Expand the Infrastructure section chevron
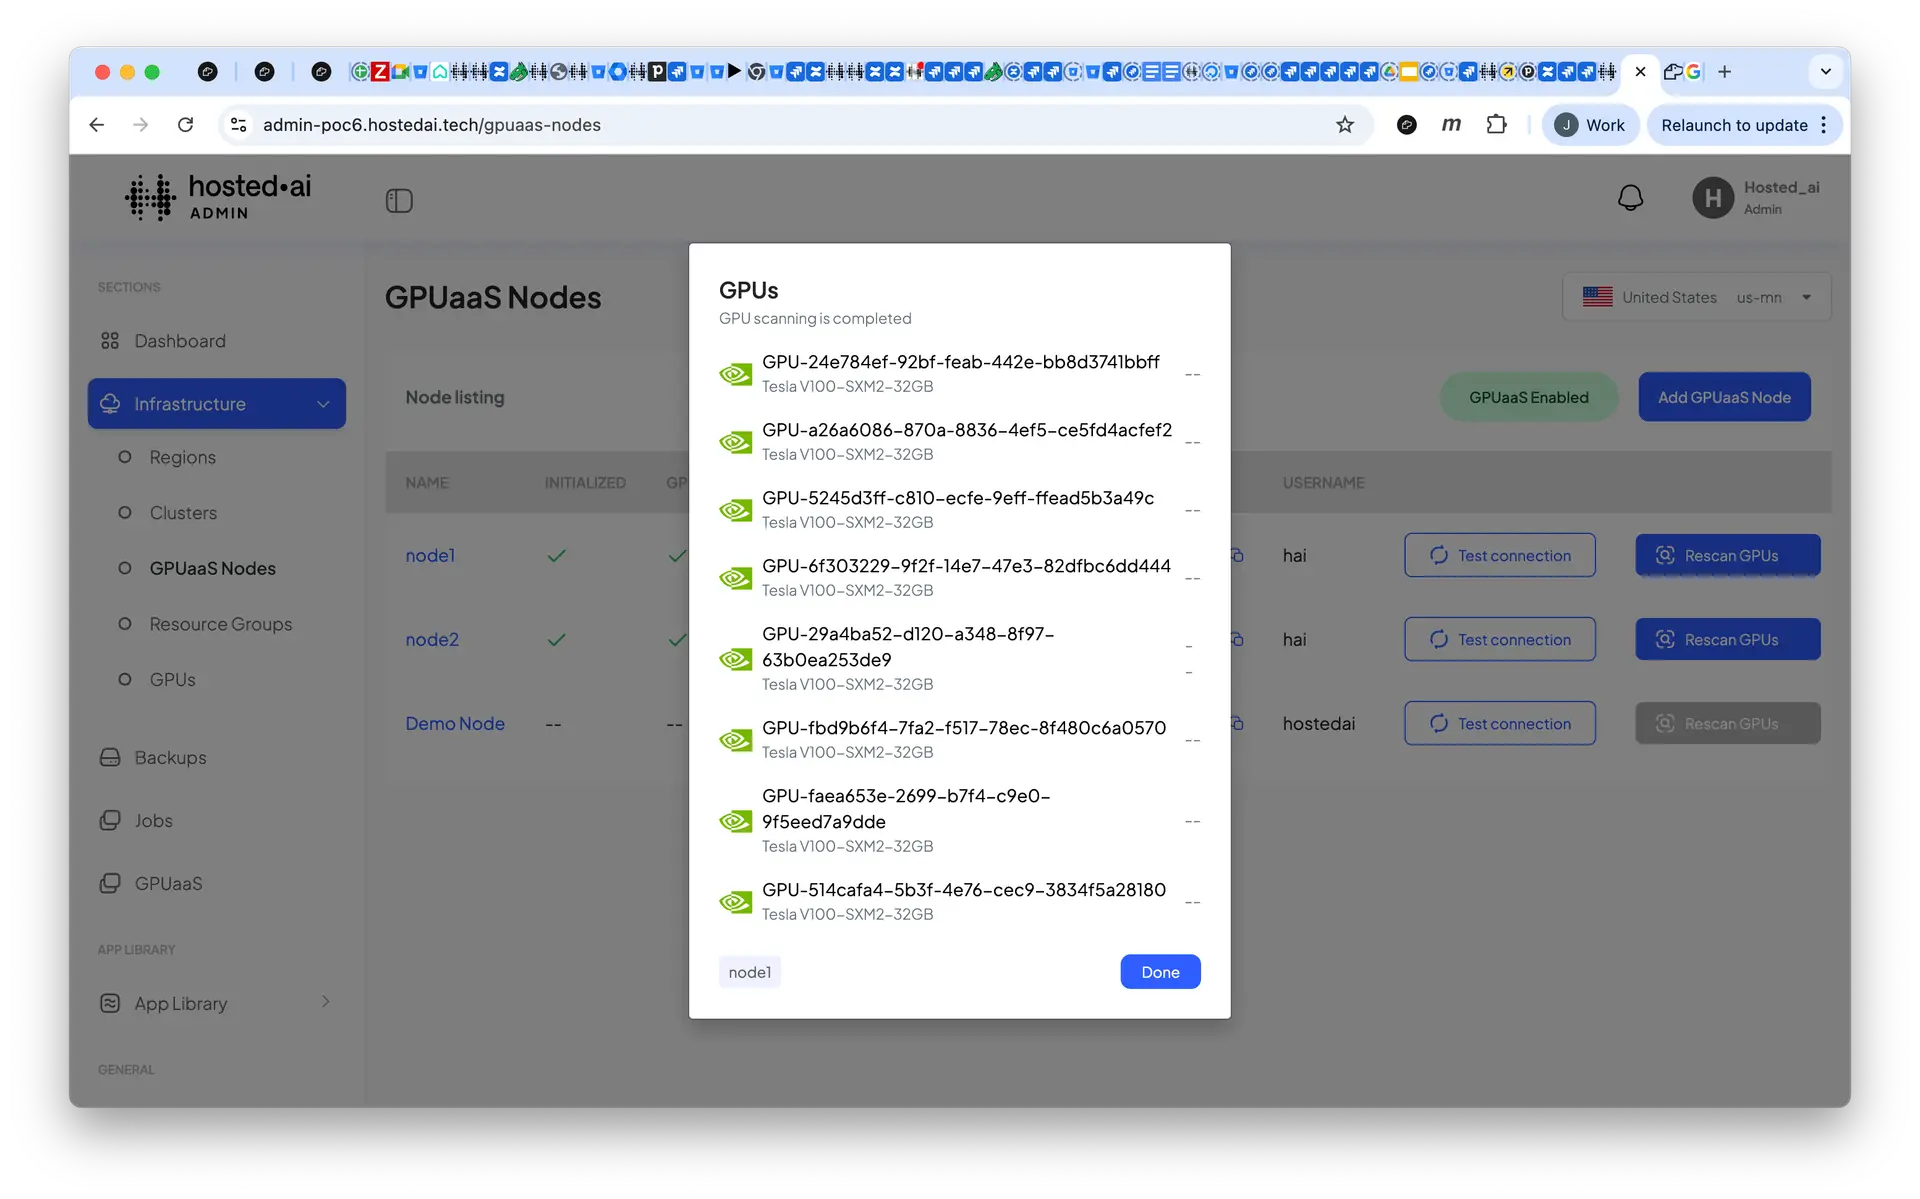The image size is (1920, 1199). (322, 403)
